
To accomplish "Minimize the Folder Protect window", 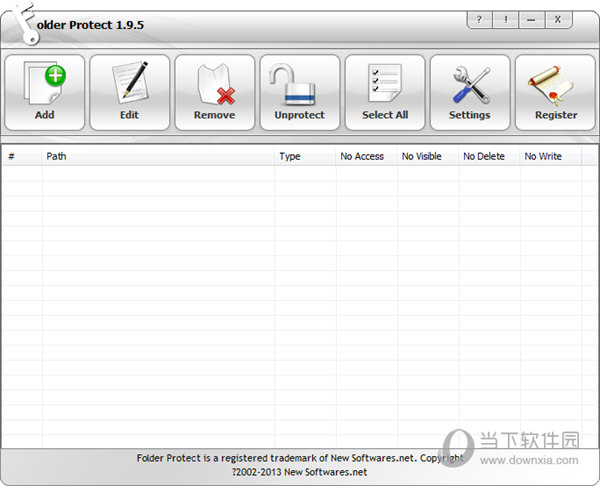I will [532, 20].
